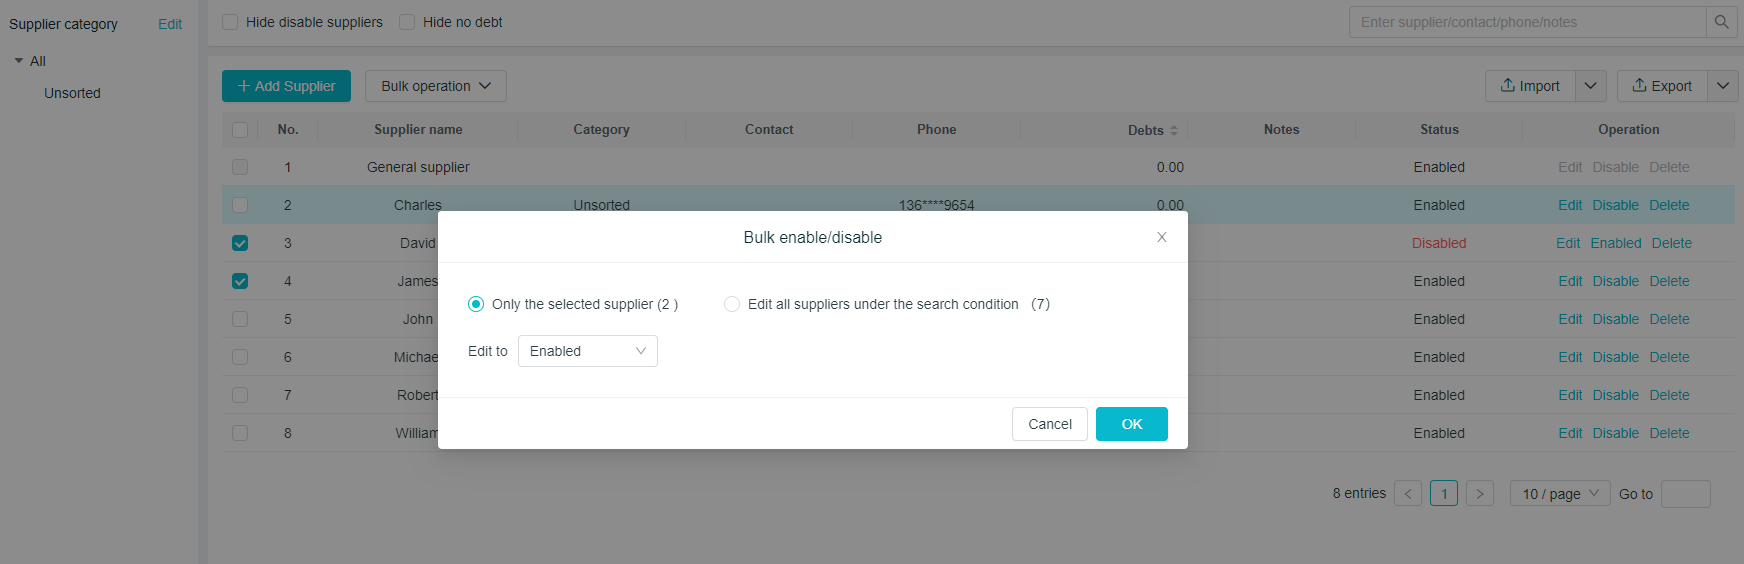Screen dimensions: 1744x564
Task: Click the Cancel button in dialog
Action: tap(1049, 424)
